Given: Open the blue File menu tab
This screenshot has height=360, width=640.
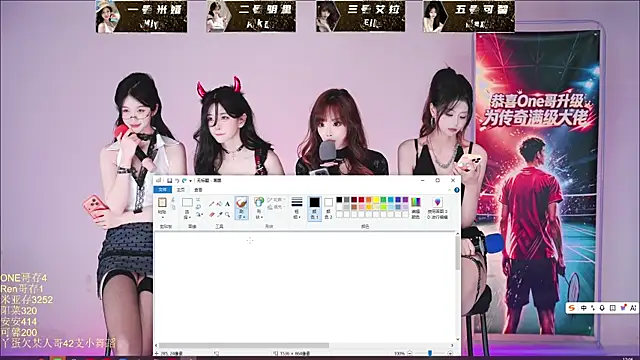Looking at the screenshot, I should 163,190.
